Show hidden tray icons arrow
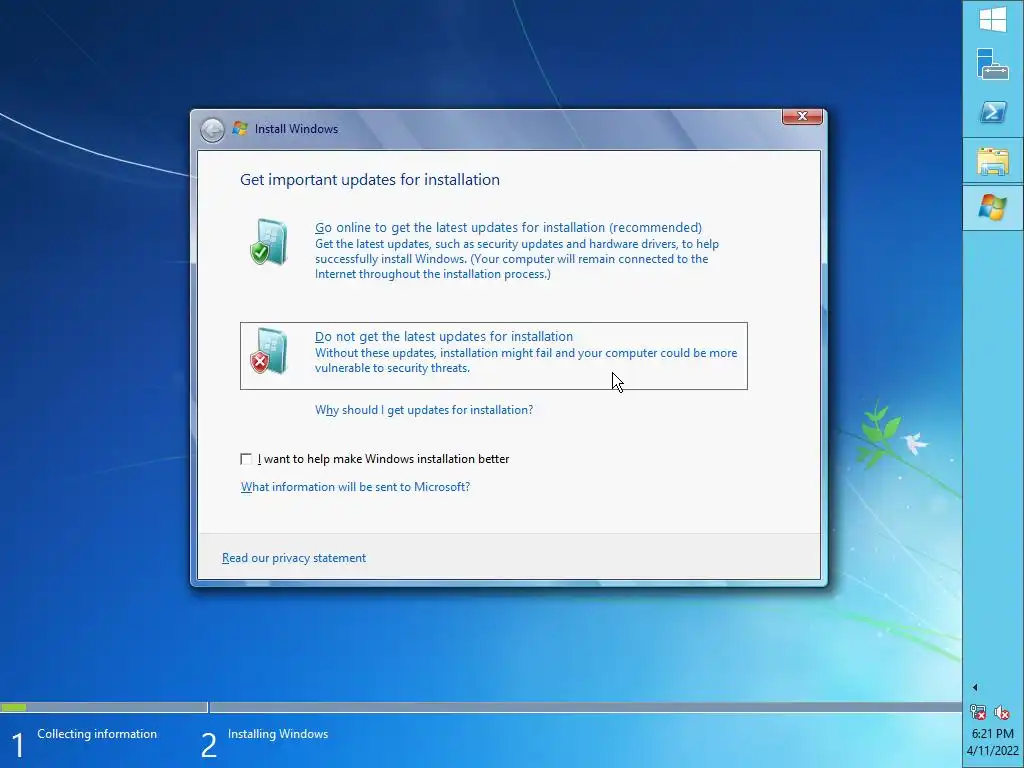Screen dimensions: 1024x768 (x=974, y=687)
